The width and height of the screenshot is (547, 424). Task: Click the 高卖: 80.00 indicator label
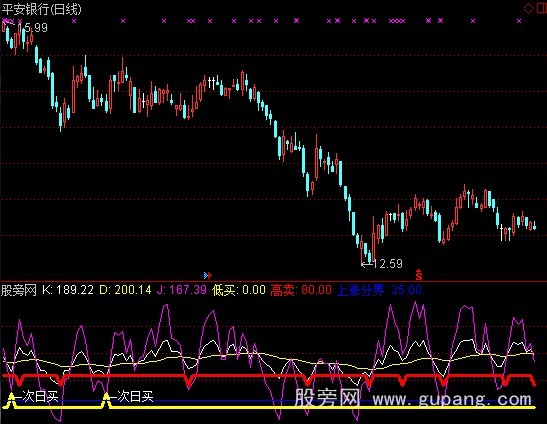click(x=301, y=290)
